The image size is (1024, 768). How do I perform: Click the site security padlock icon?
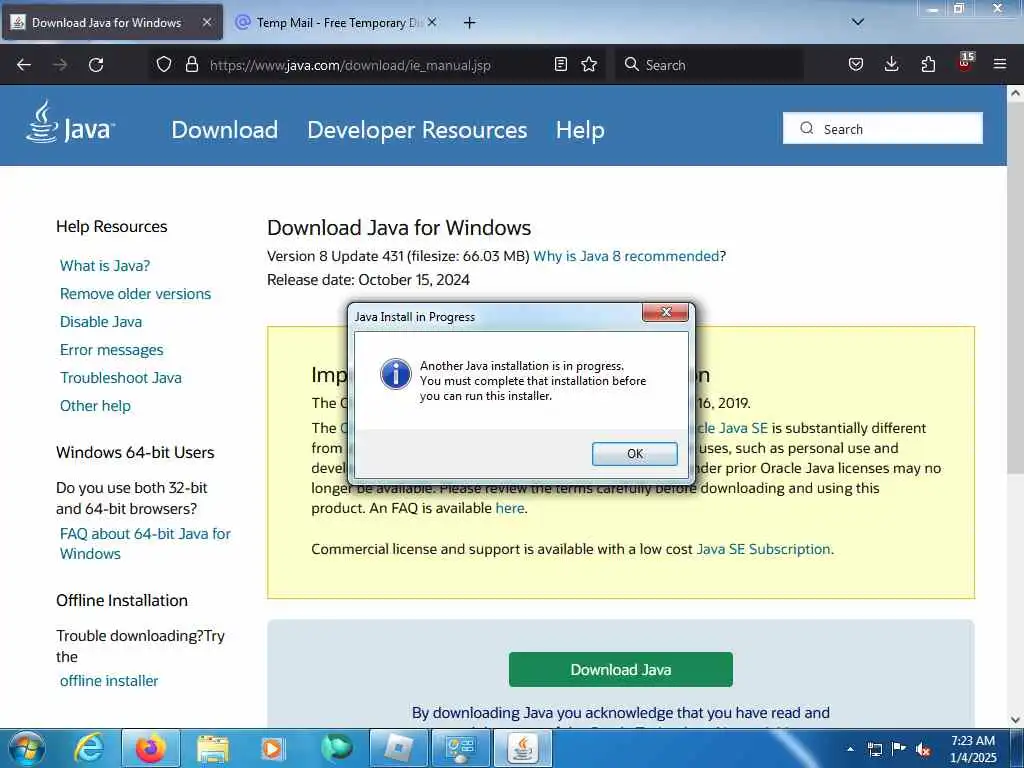click(191, 65)
